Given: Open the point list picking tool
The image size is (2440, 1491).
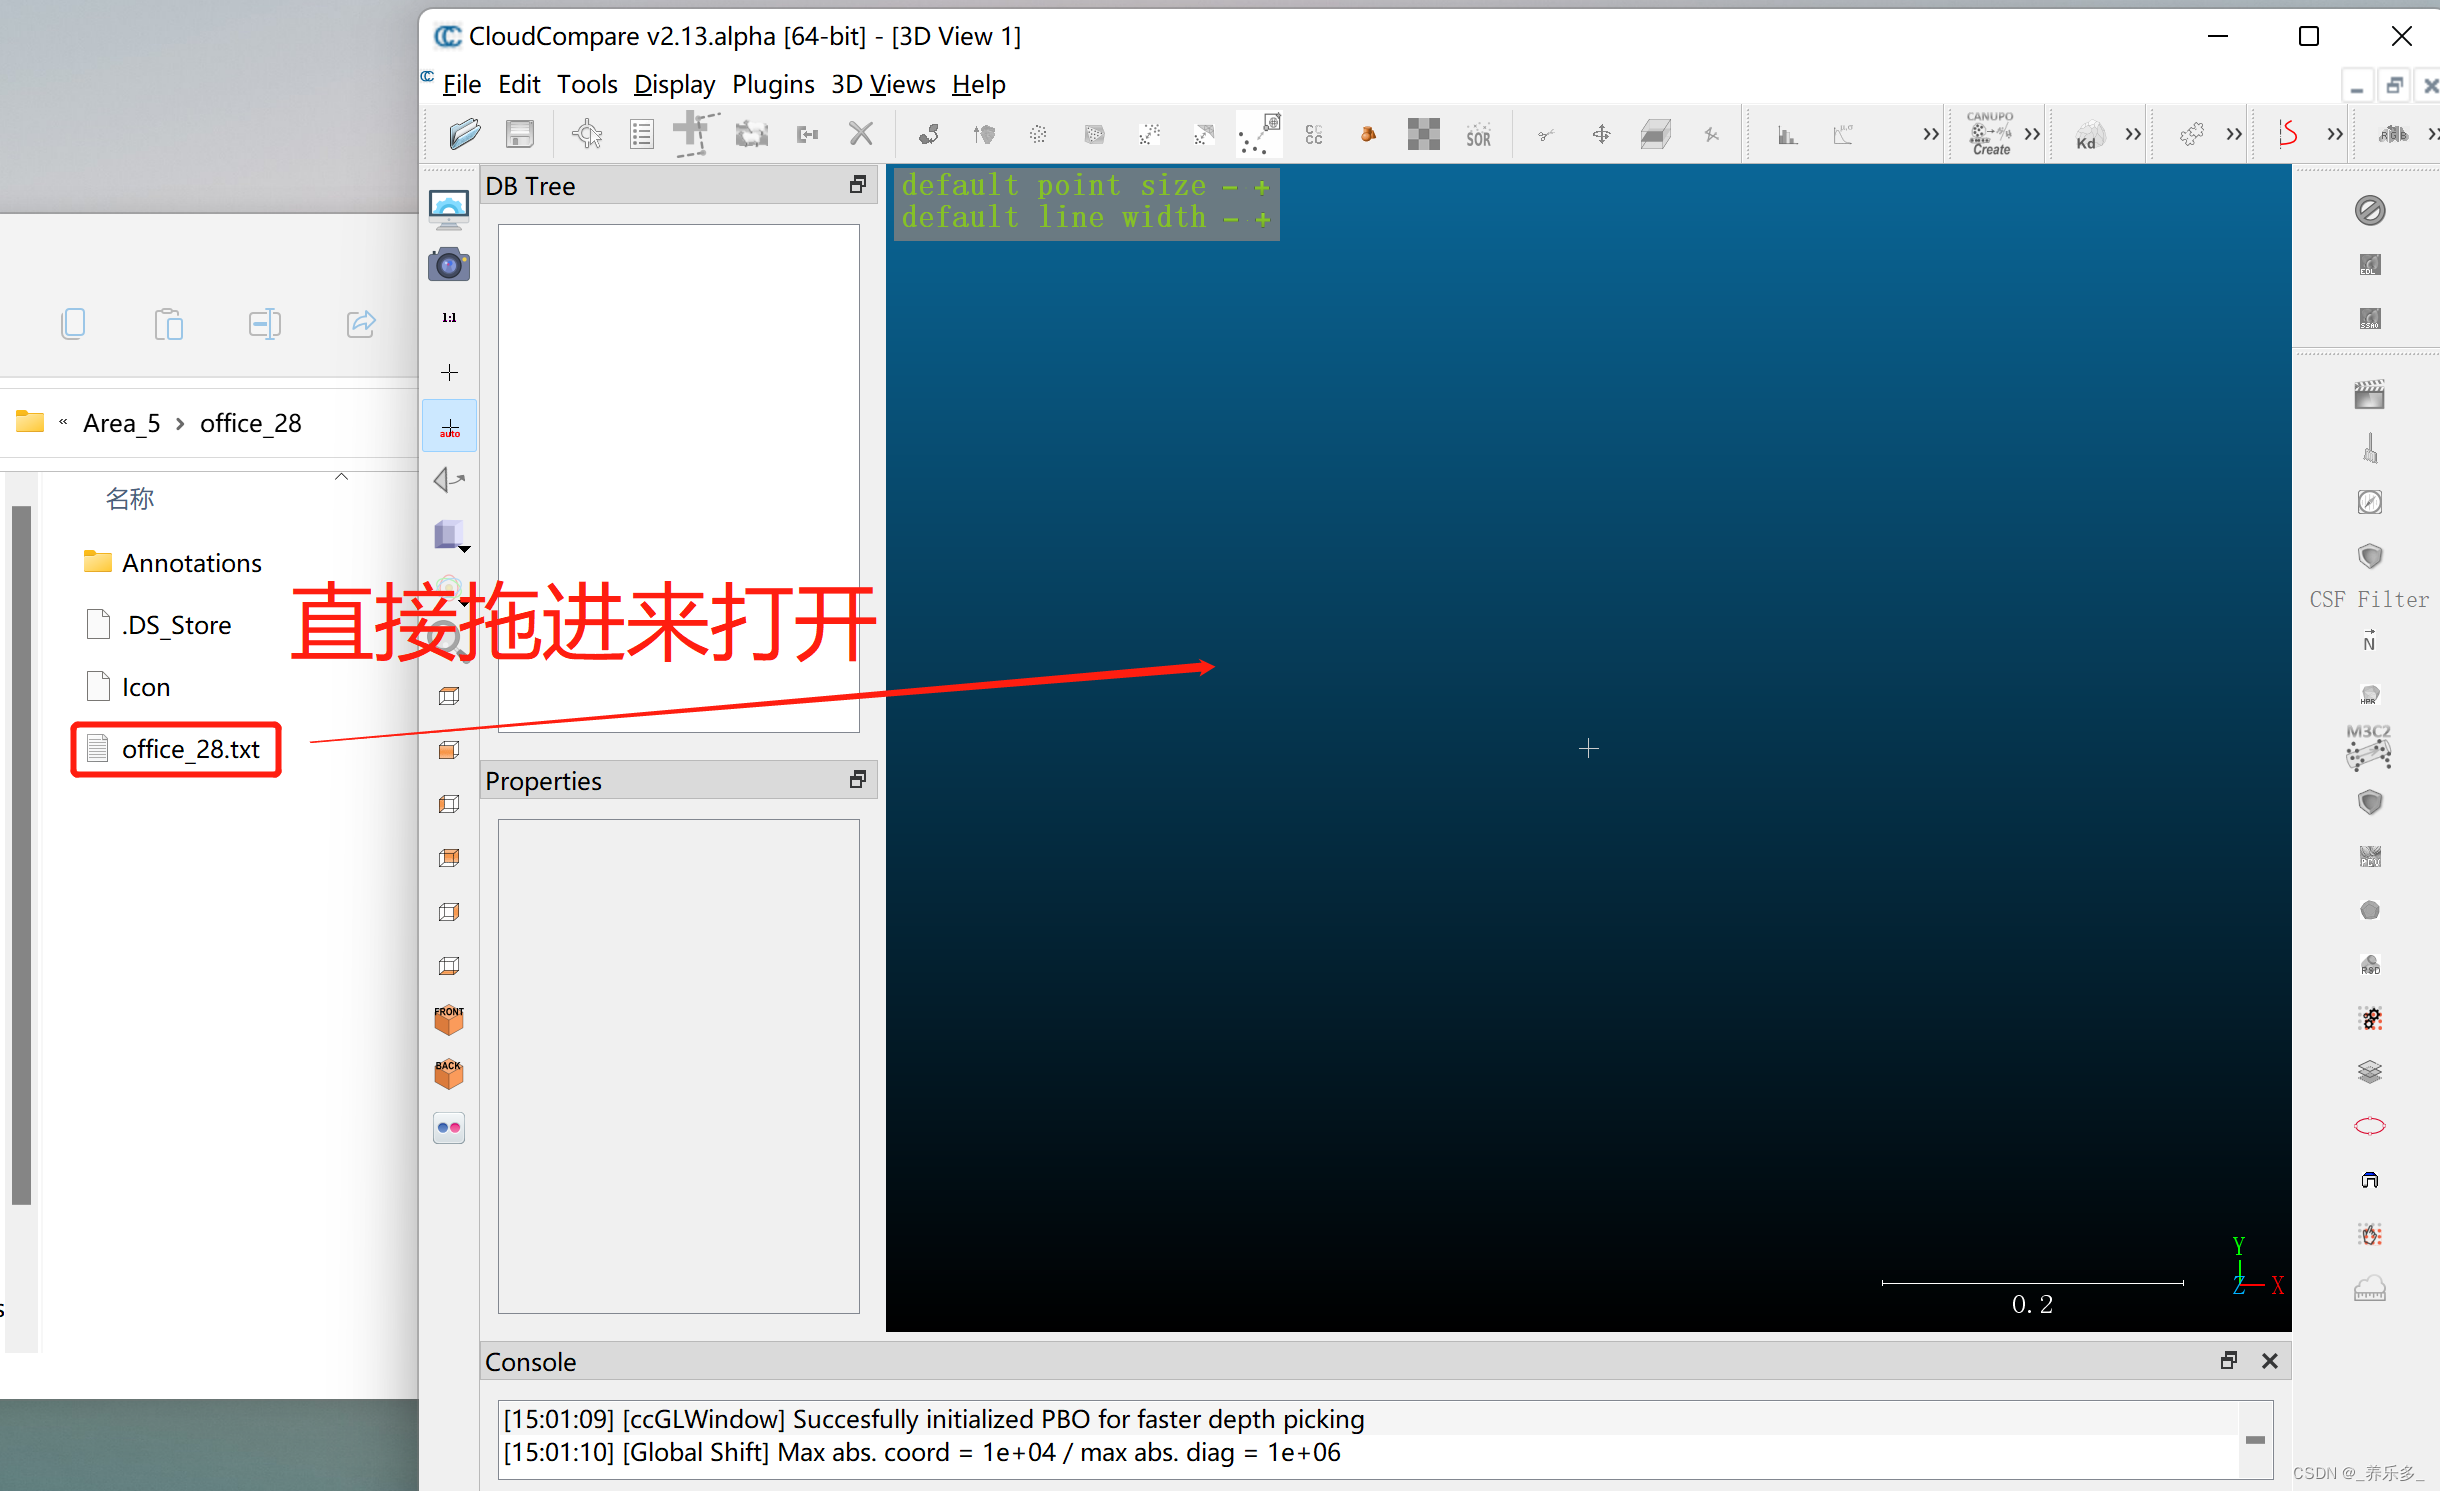Looking at the screenshot, I should tap(642, 134).
